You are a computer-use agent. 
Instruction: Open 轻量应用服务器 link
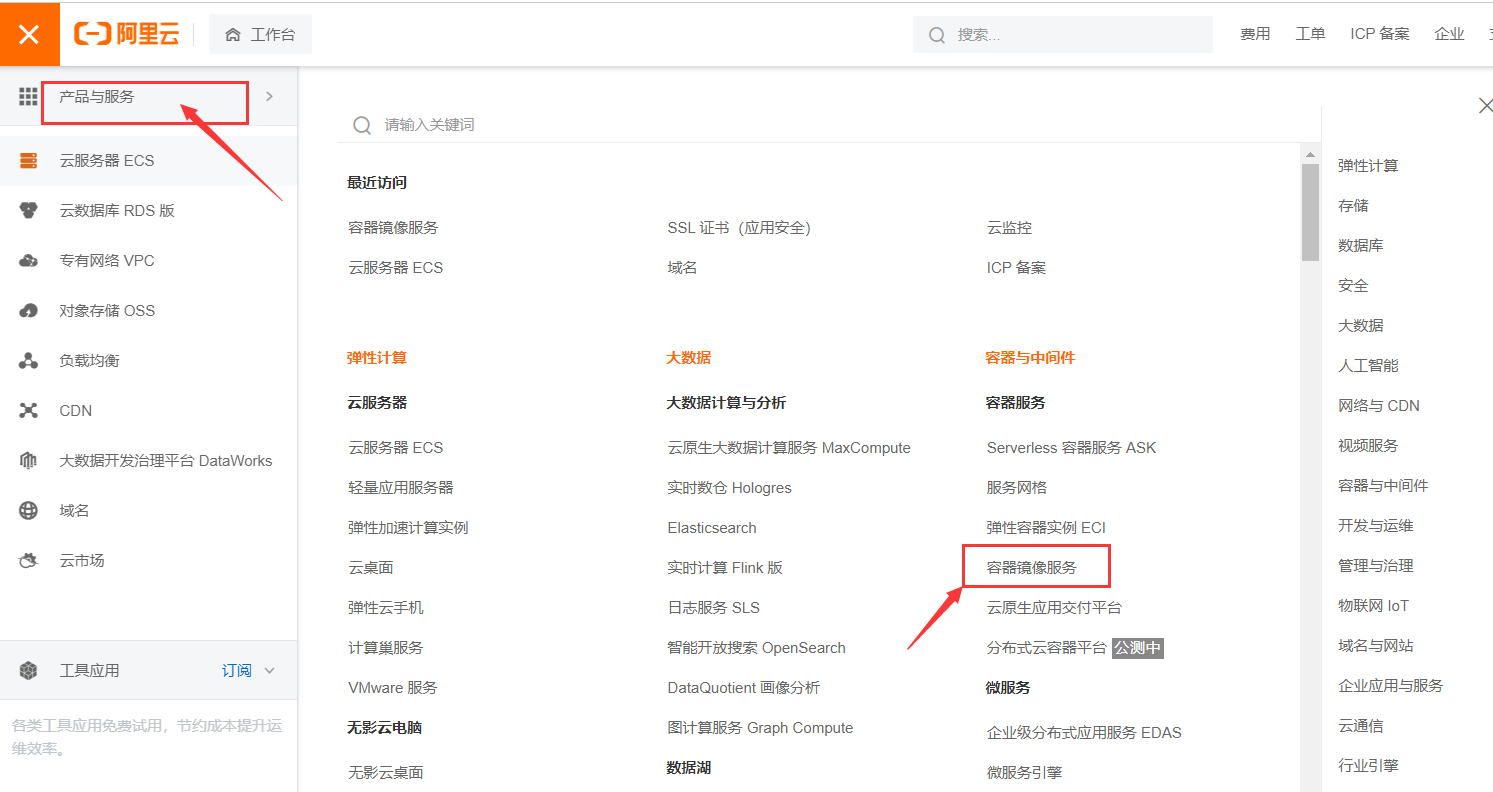pos(401,488)
